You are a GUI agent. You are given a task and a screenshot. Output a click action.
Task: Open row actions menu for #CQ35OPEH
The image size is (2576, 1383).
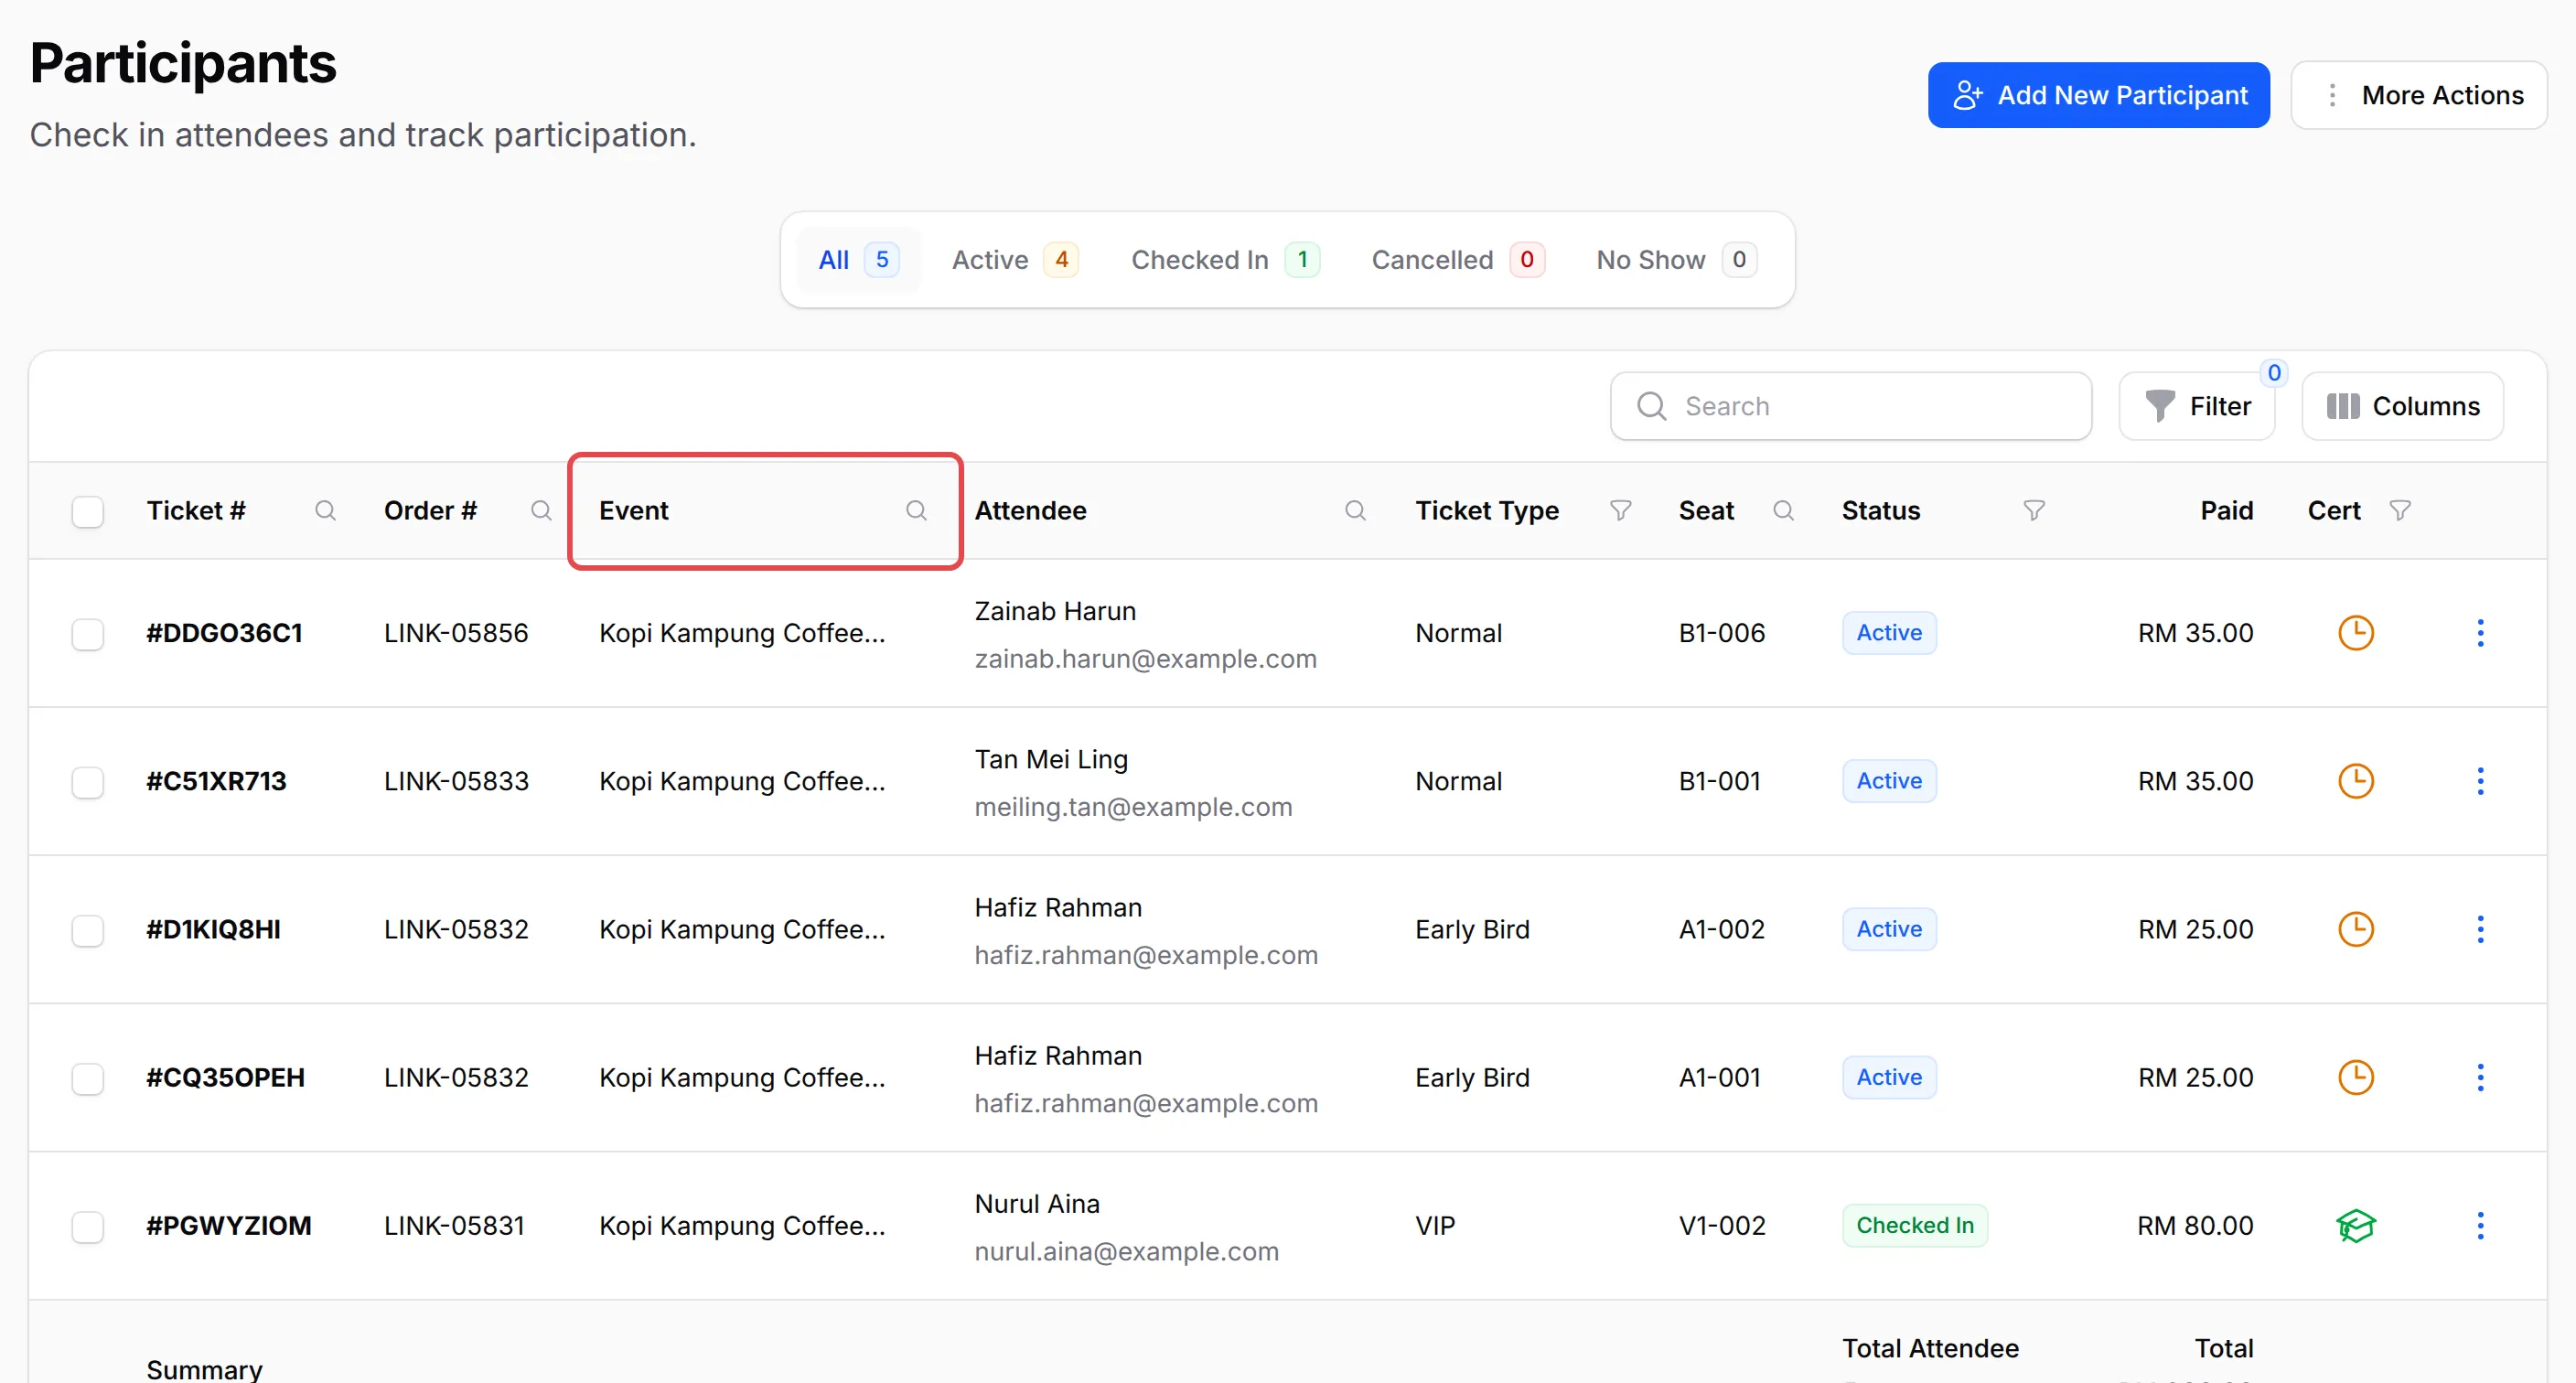[x=2480, y=1077]
